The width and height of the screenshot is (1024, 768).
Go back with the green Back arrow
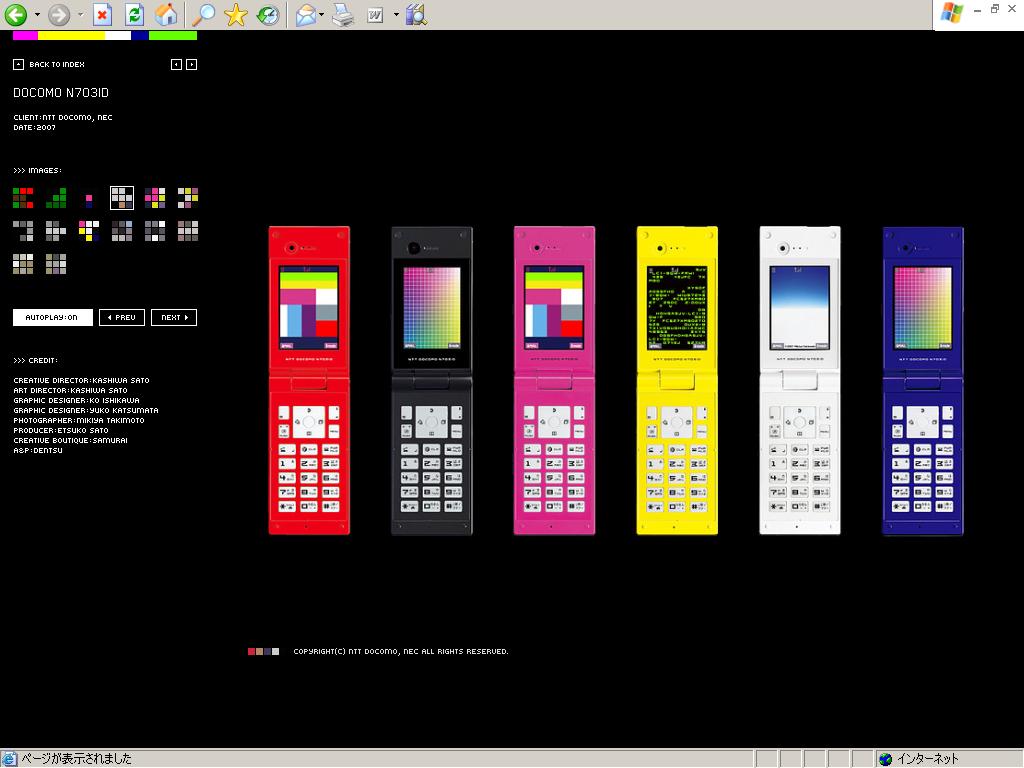pos(16,14)
